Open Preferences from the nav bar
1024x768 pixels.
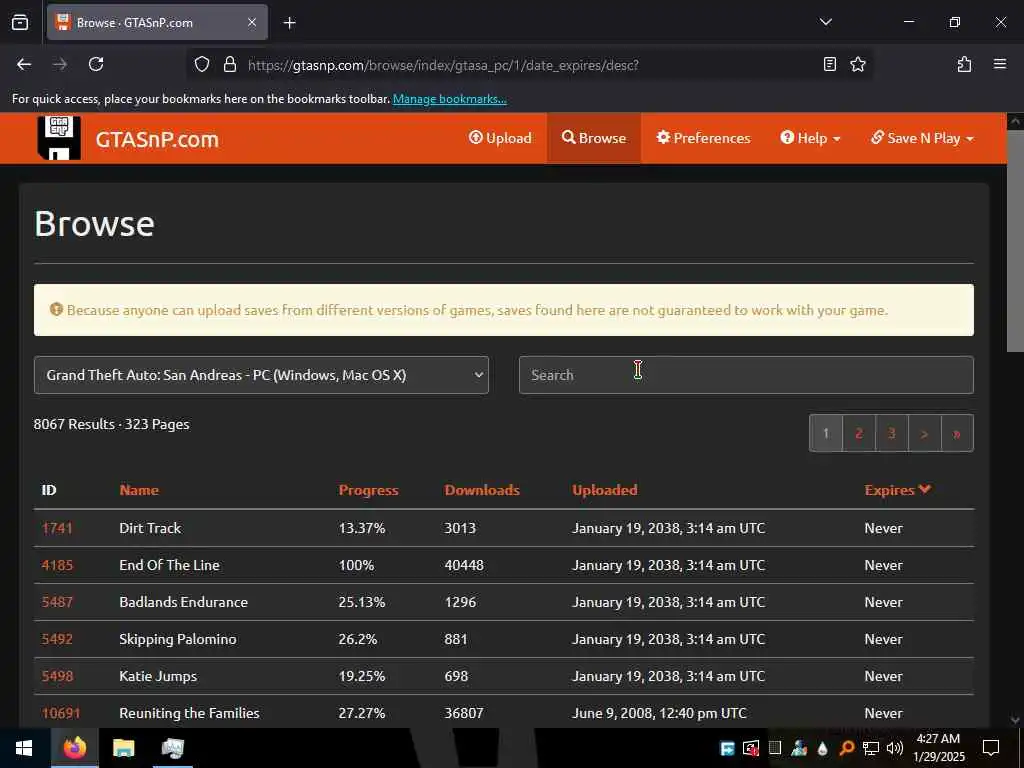point(703,138)
